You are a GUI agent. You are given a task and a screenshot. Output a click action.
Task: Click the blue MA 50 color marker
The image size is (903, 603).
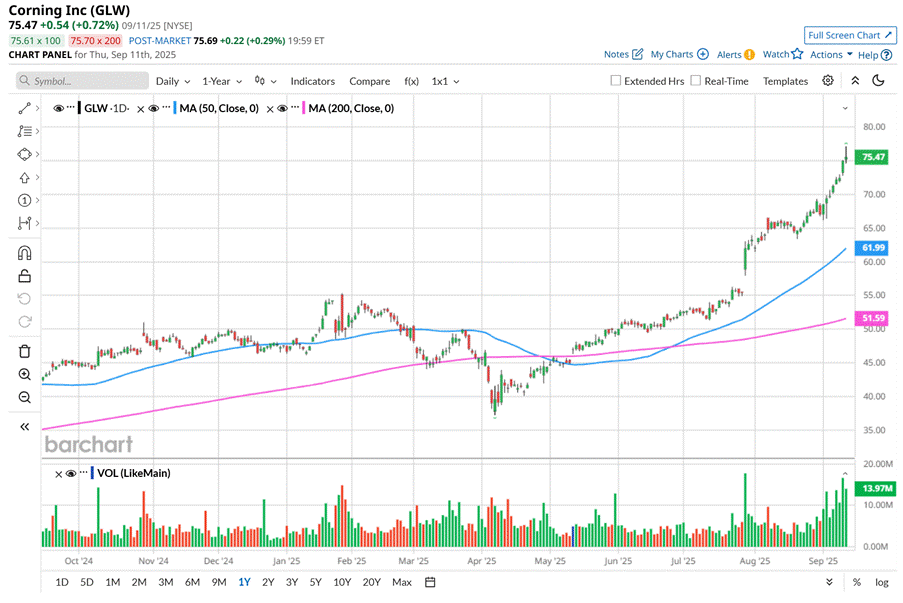point(174,108)
